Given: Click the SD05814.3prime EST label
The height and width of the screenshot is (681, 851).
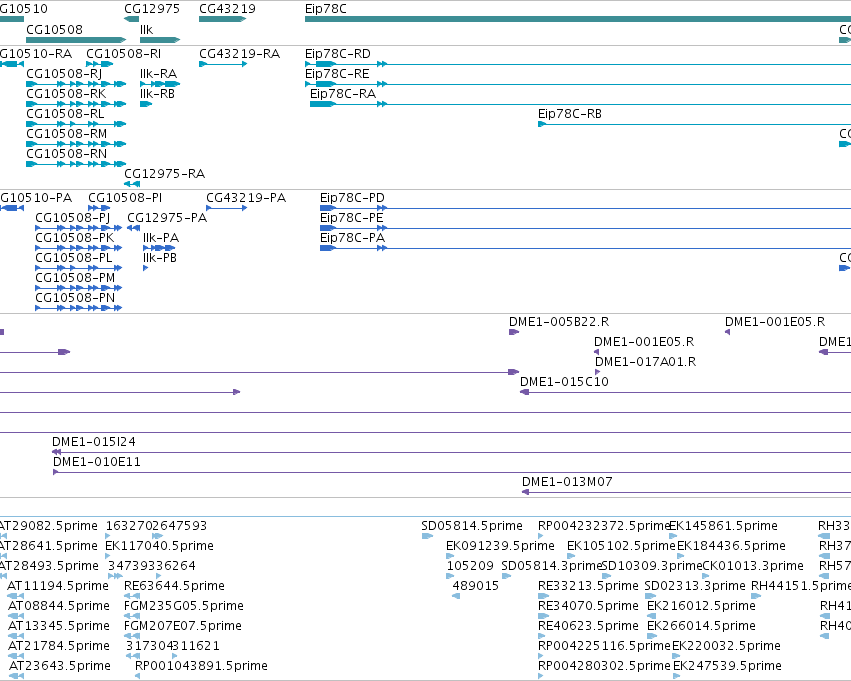Looking at the screenshot, I should [552, 567].
